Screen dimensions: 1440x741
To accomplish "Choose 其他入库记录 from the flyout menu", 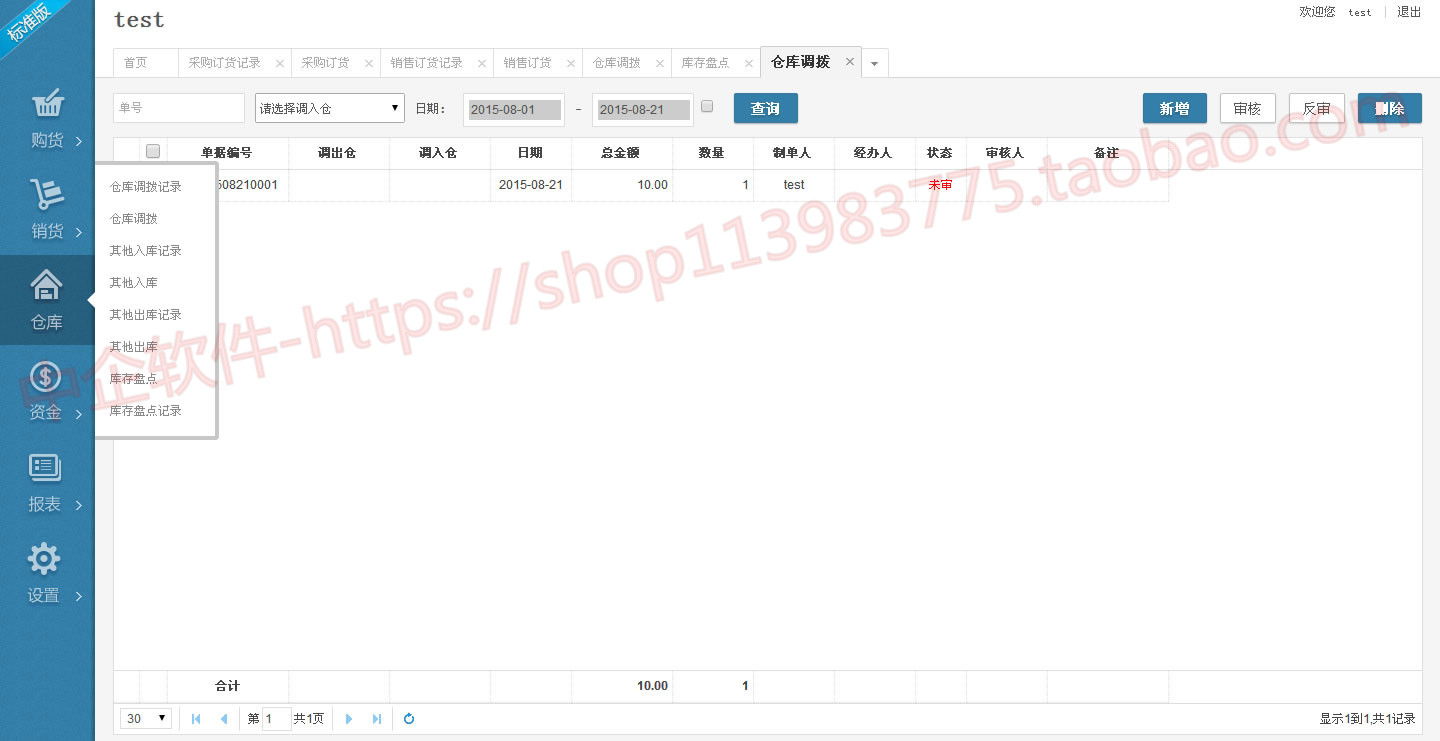I will pos(146,251).
